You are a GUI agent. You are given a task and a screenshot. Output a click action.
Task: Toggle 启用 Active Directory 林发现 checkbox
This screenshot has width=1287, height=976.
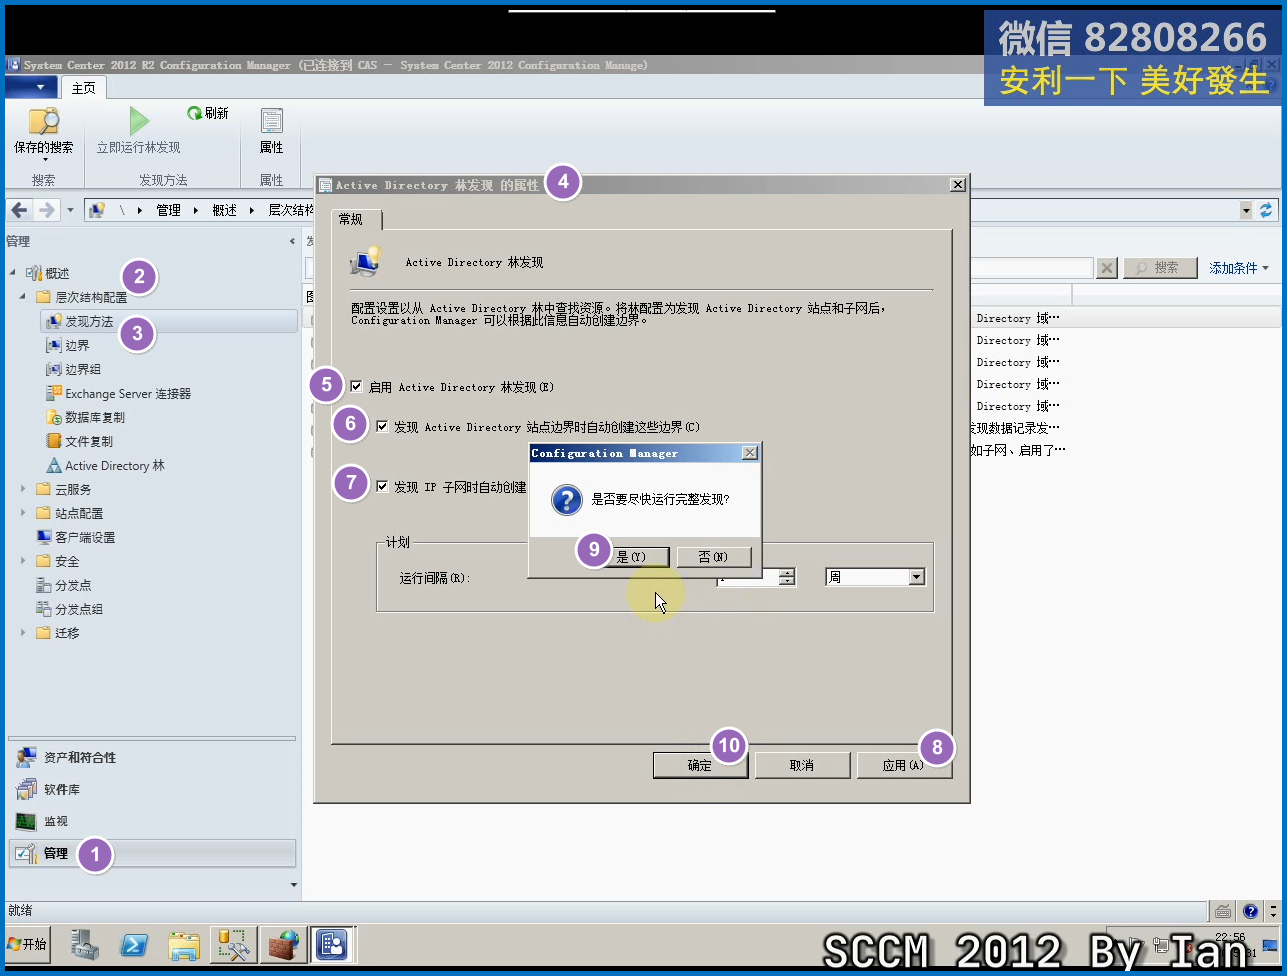coord(356,386)
